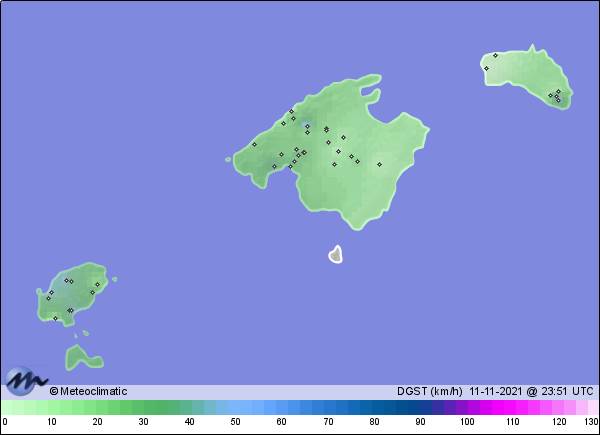600x435 pixels.
Task: Click the small Cabrera island south of Mallorca
Action: (336, 254)
